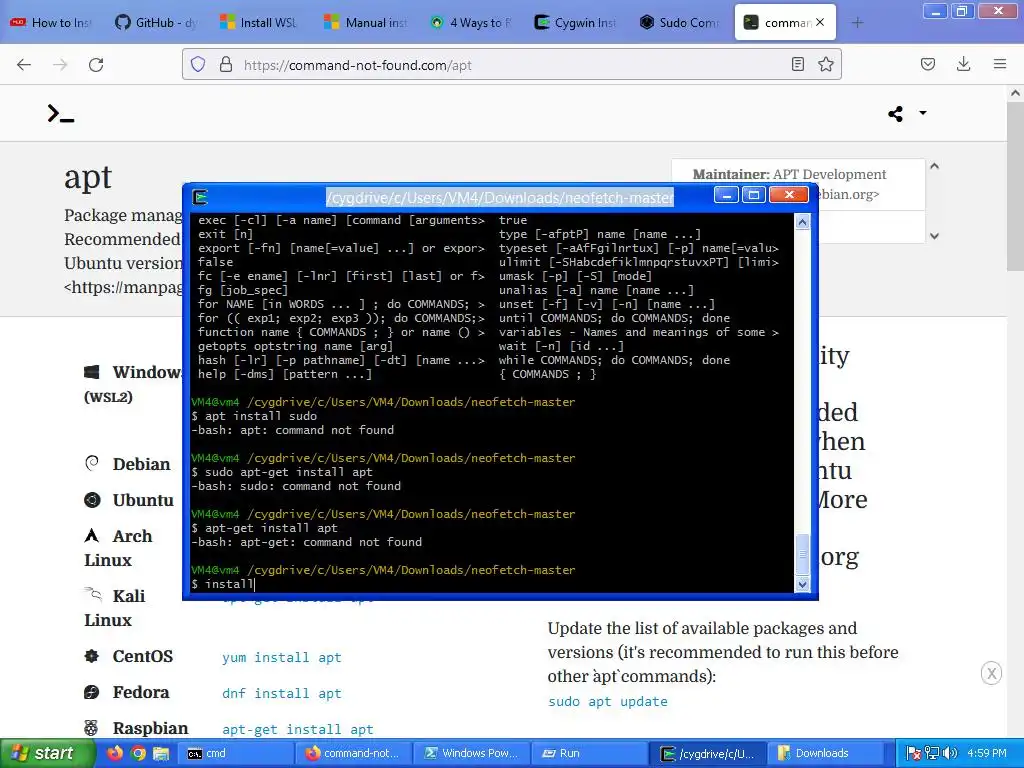Click the padlock site security icon
Viewport: 1024px width, 768px height.
click(226, 64)
